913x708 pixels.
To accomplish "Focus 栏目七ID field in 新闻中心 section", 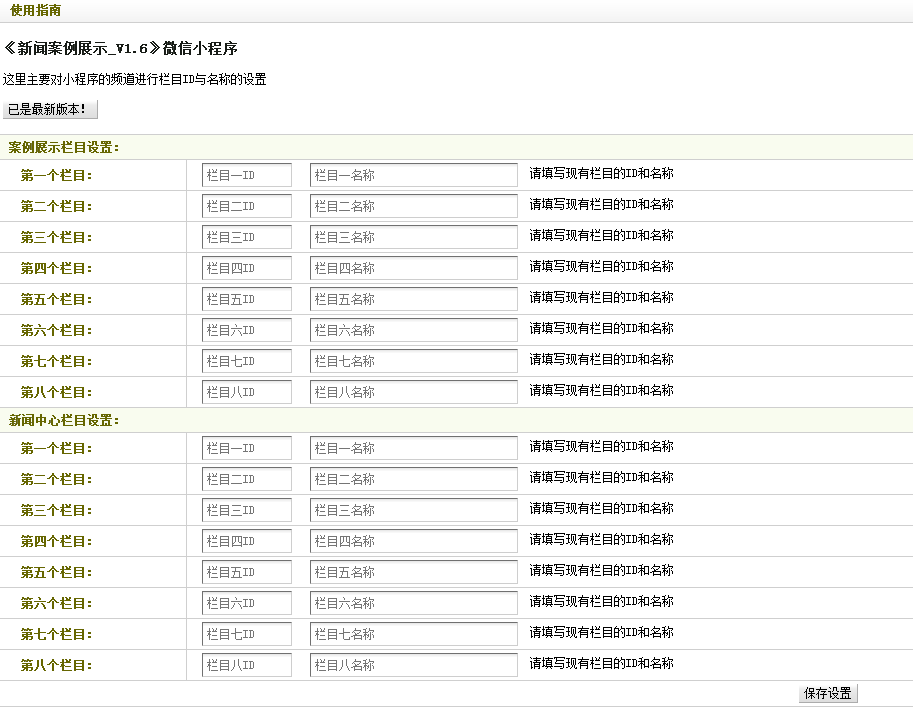I will pyautogui.click(x=247, y=635).
